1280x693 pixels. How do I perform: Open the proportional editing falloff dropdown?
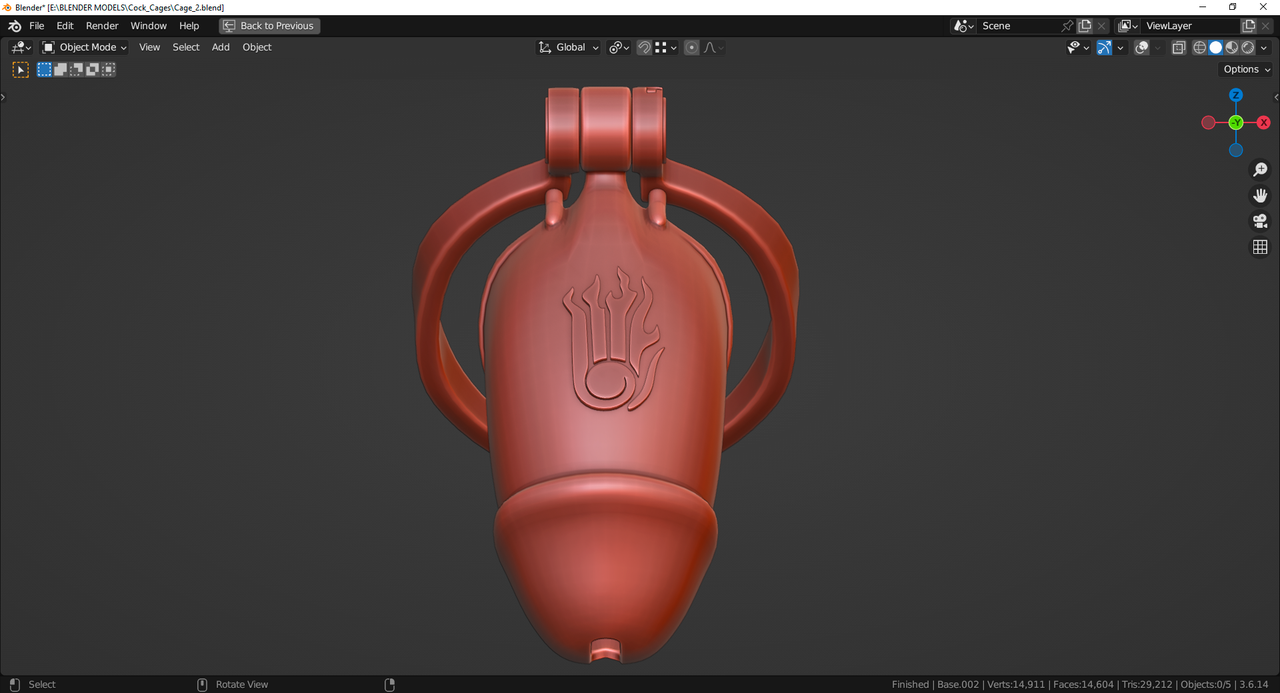point(714,47)
